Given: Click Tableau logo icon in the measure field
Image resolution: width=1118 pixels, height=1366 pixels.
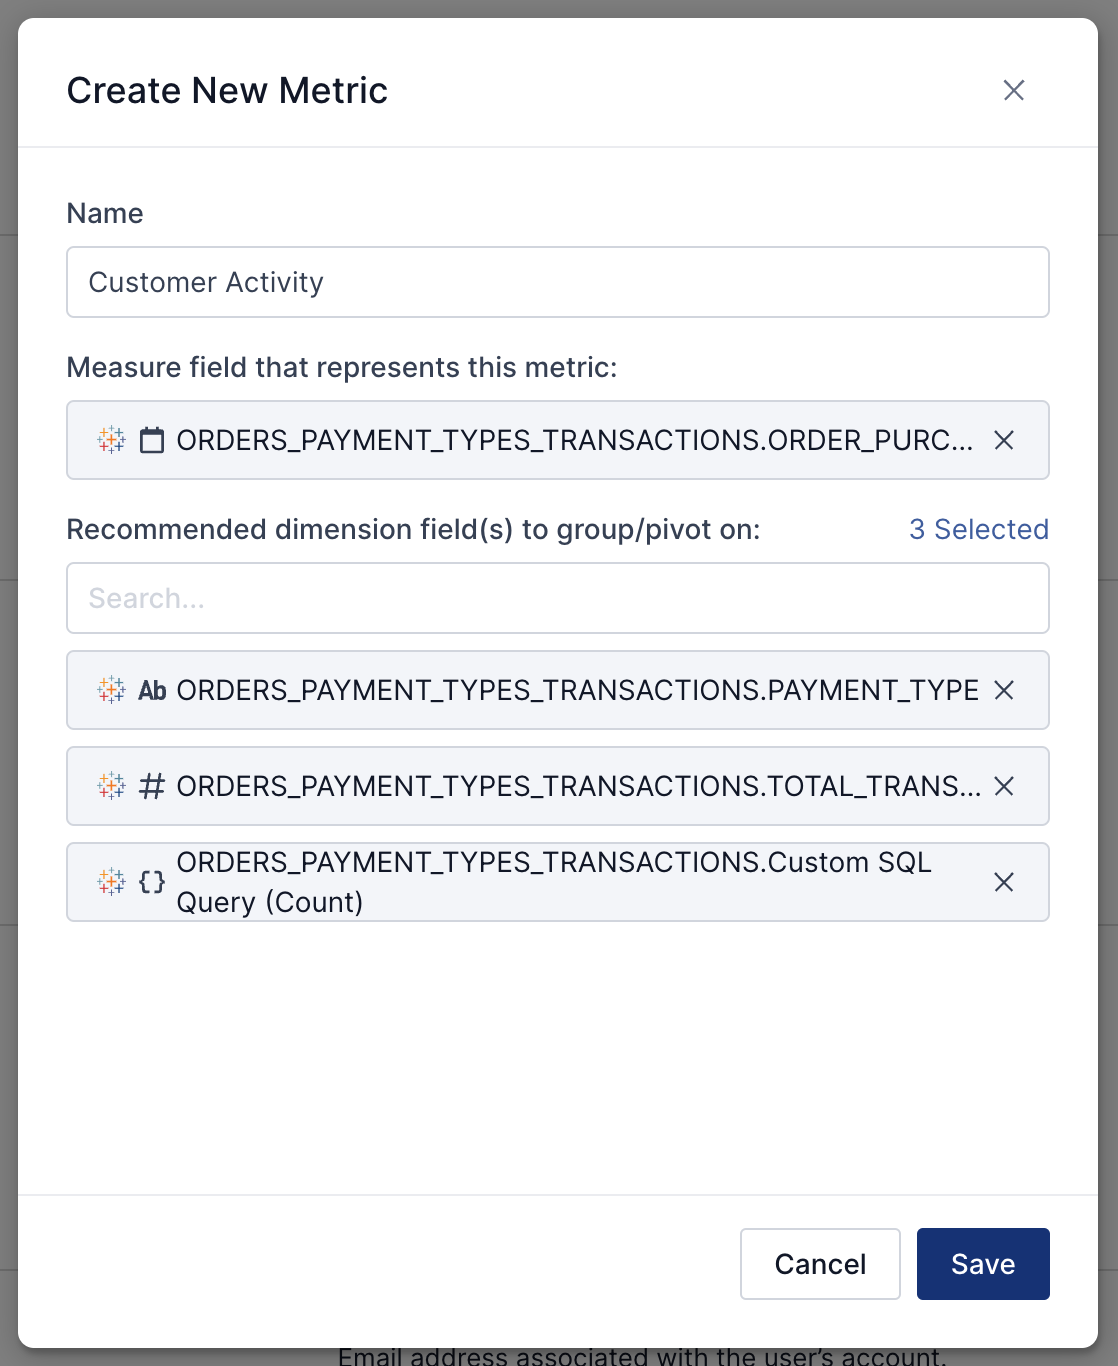Looking at the screenshot, I should point(111,440).
